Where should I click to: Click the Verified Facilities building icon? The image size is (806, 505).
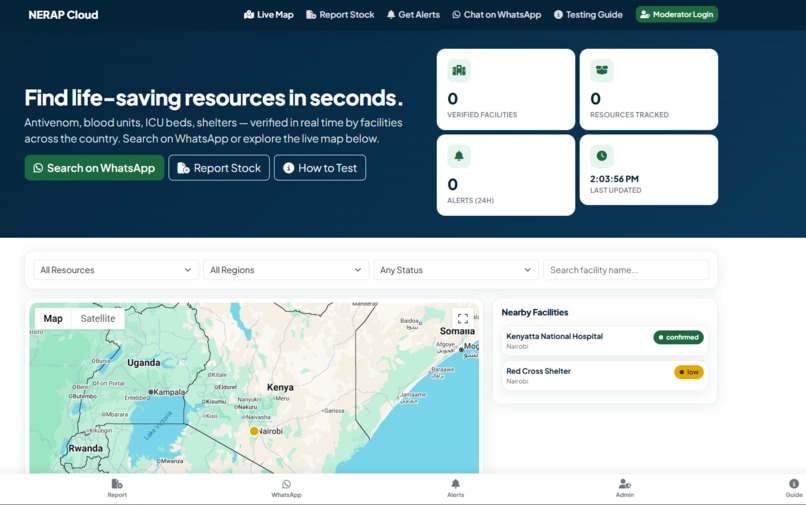(459, 70)
